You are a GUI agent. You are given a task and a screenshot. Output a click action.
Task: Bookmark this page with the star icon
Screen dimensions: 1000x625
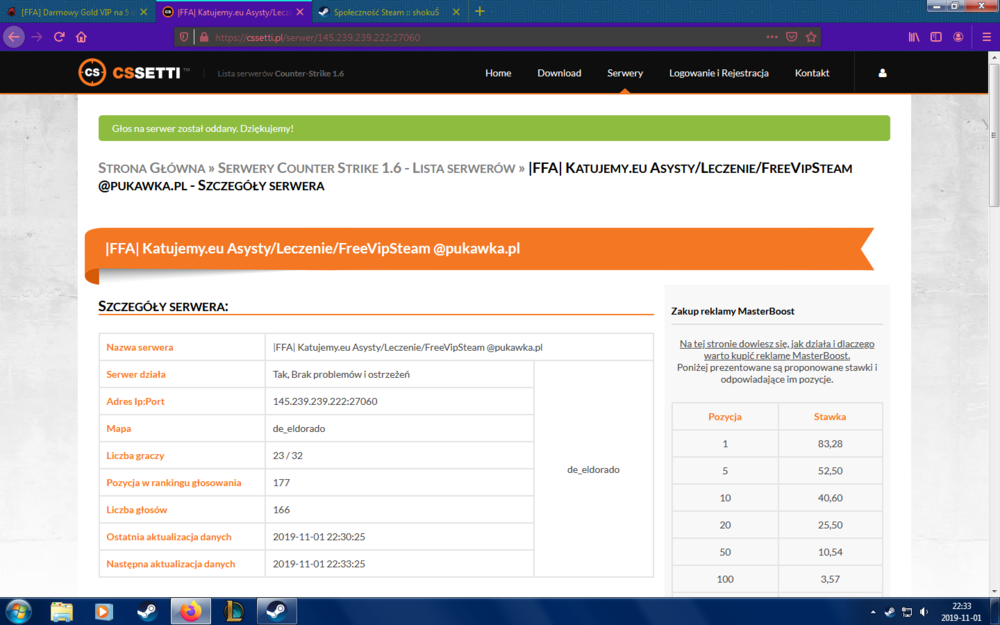(811, 37)
